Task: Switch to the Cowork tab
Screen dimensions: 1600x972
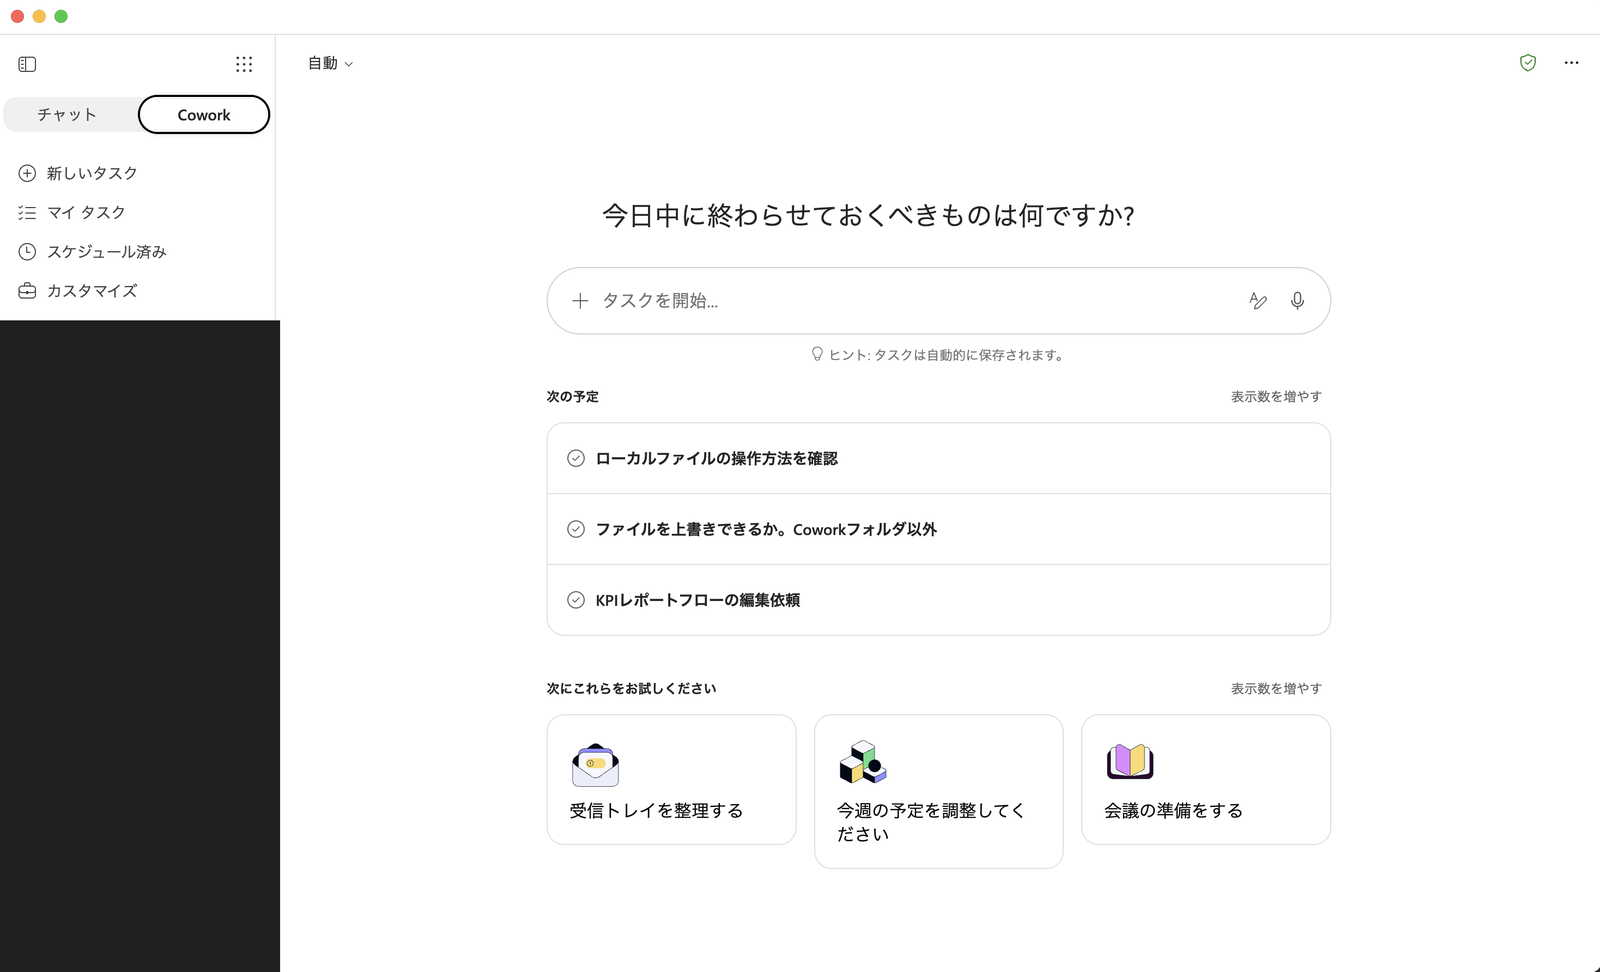Action: click(x=204, y=114)
